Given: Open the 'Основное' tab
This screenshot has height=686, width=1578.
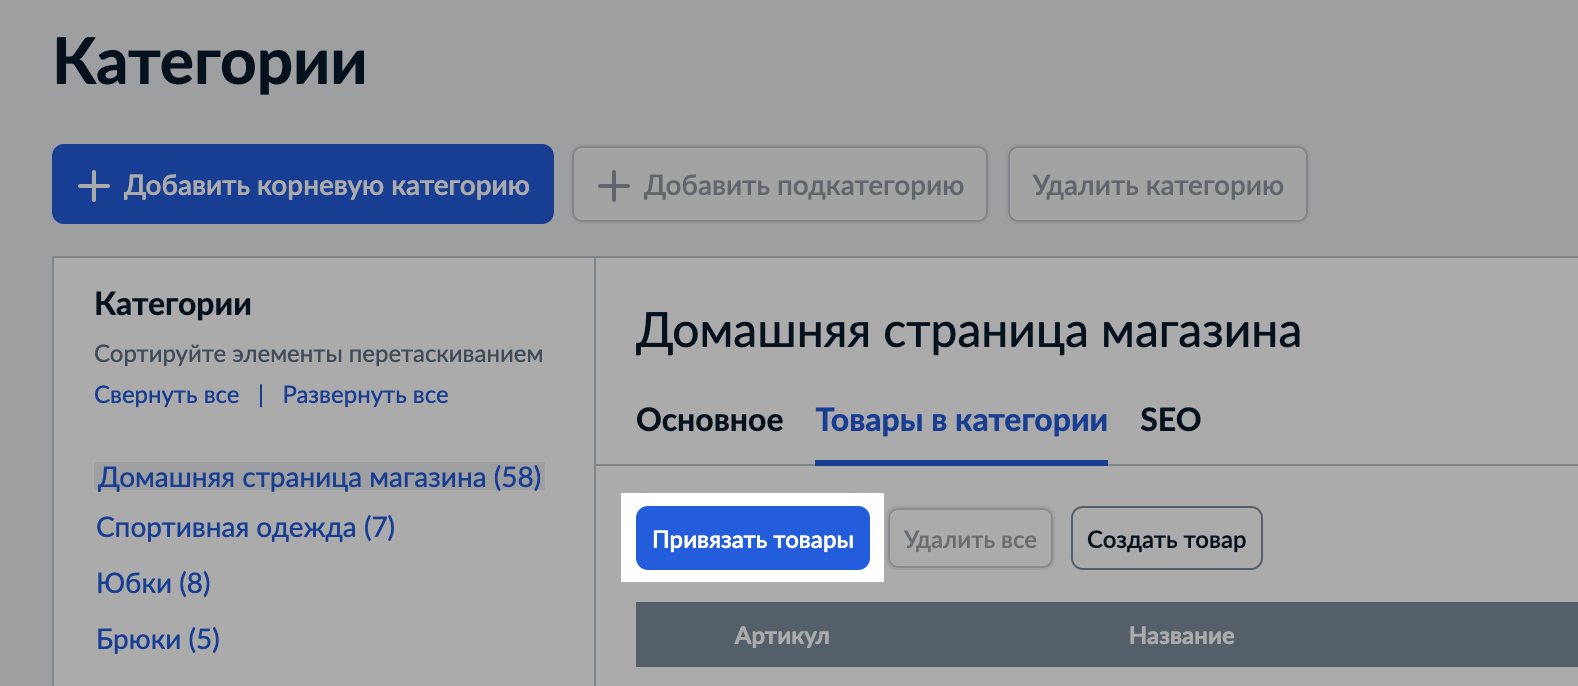Looking at the screenshot, I should [x=710, y=420].
